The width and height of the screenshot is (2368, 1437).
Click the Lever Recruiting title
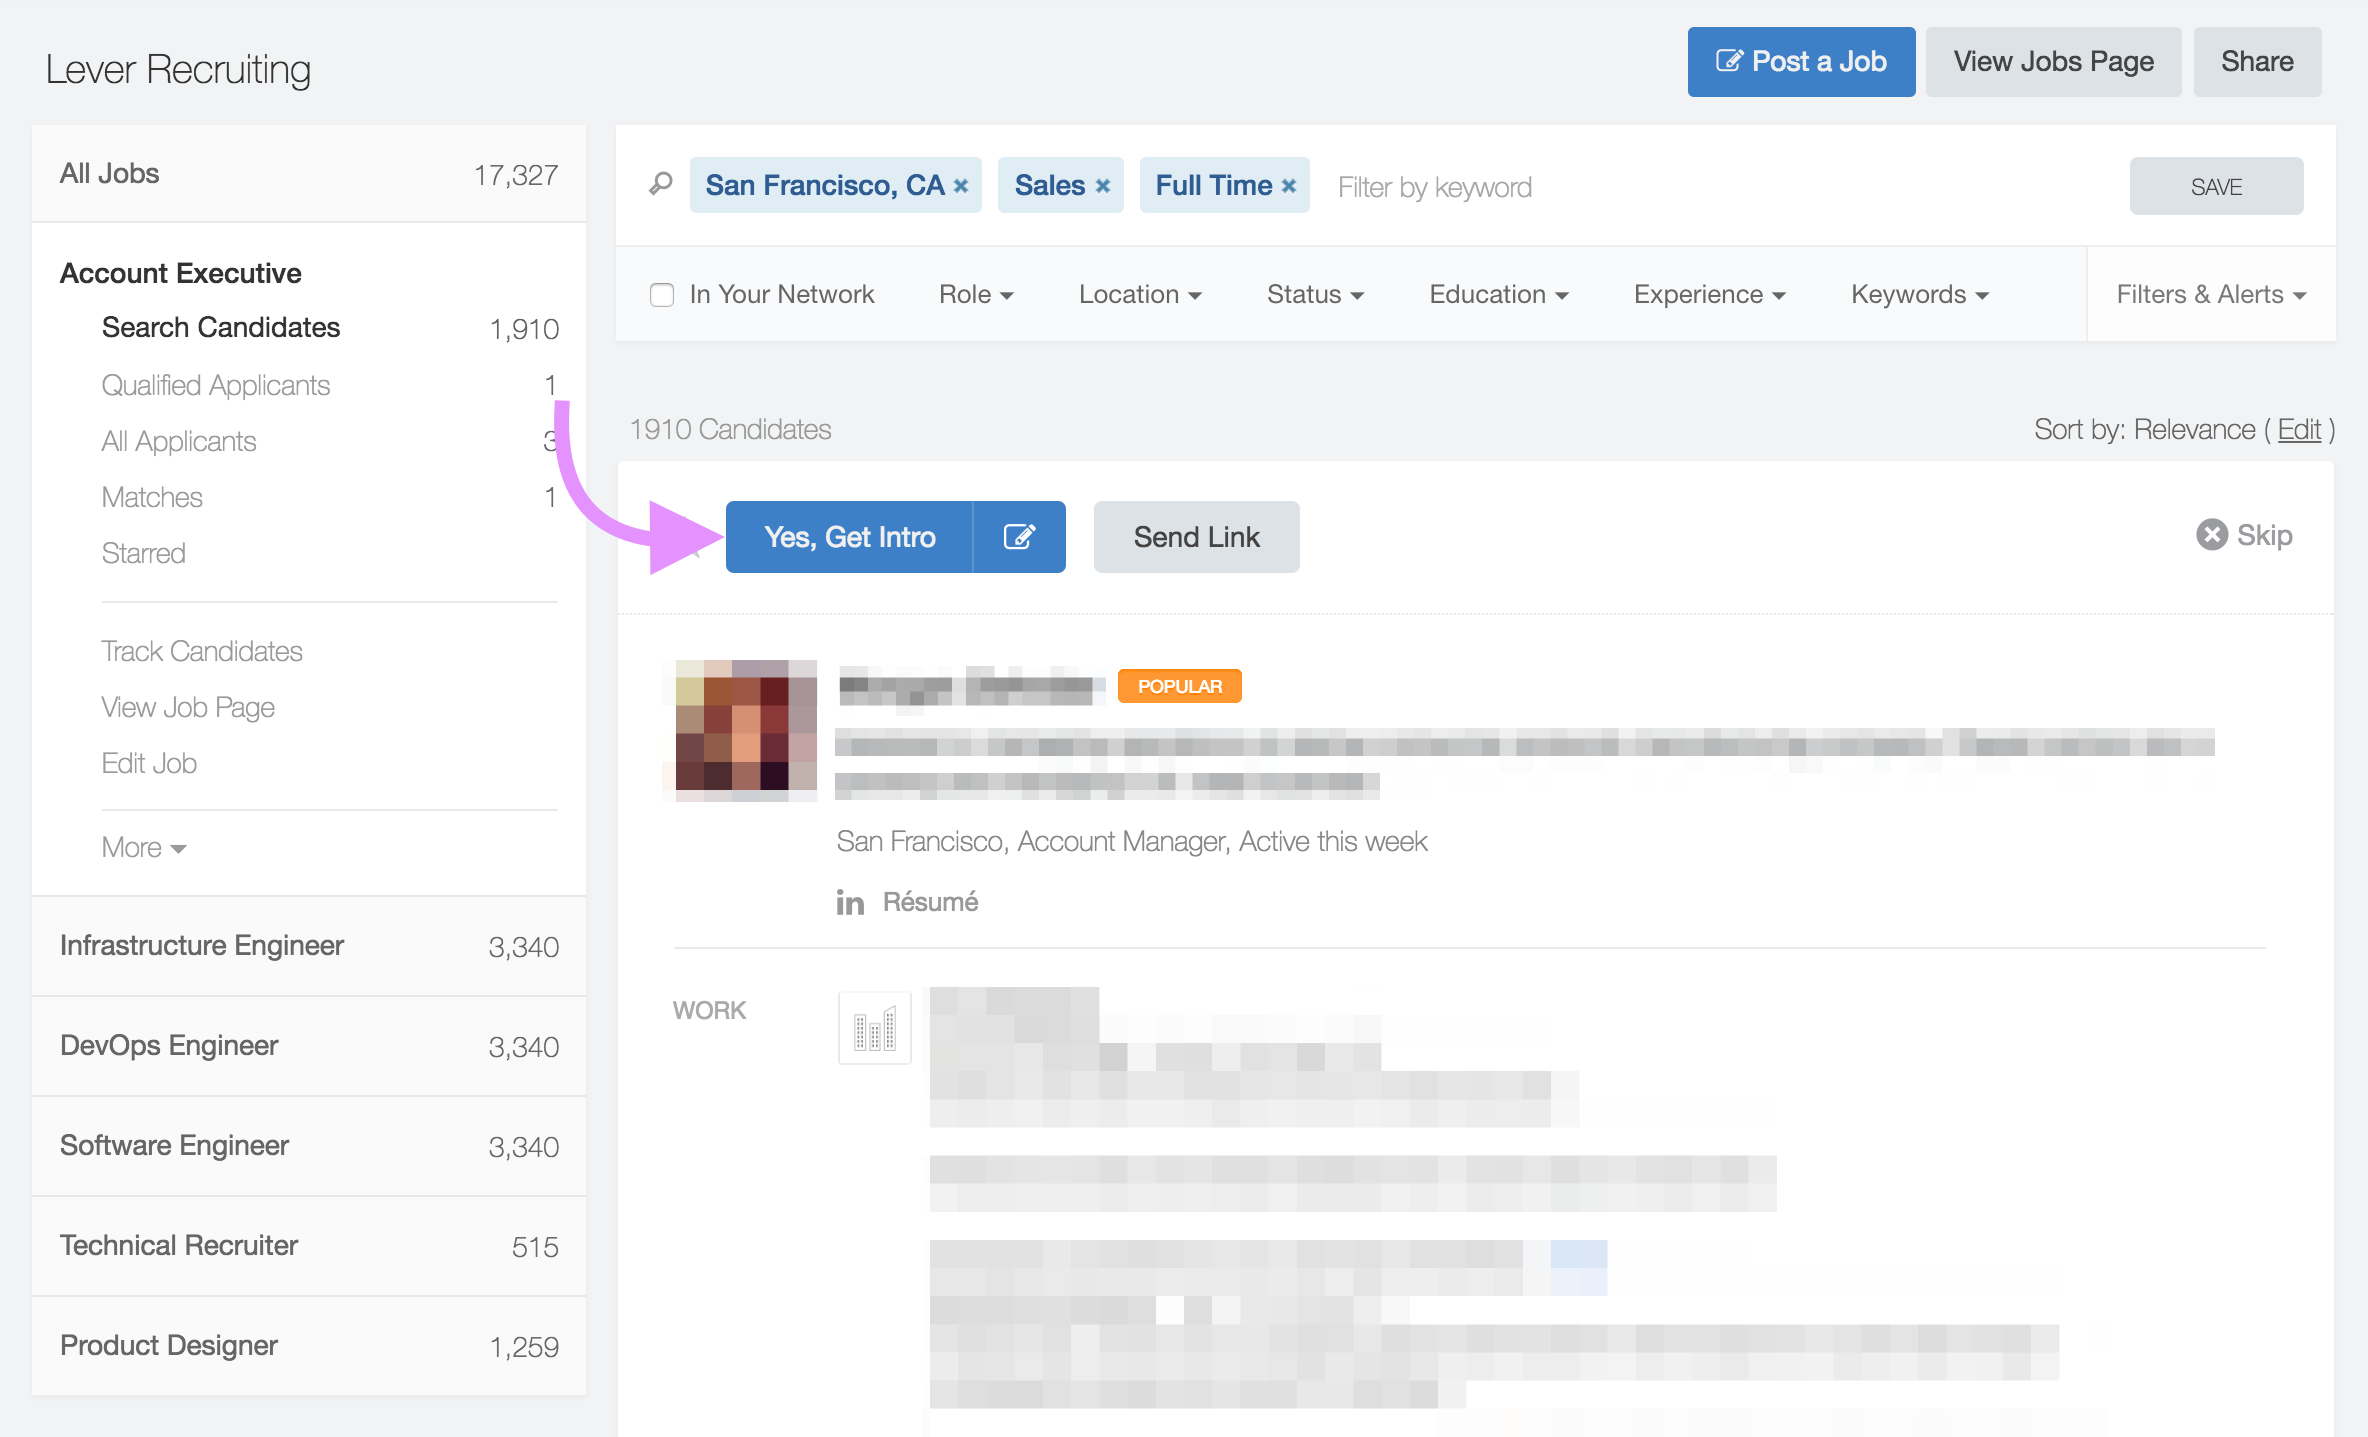coord(178,70)
